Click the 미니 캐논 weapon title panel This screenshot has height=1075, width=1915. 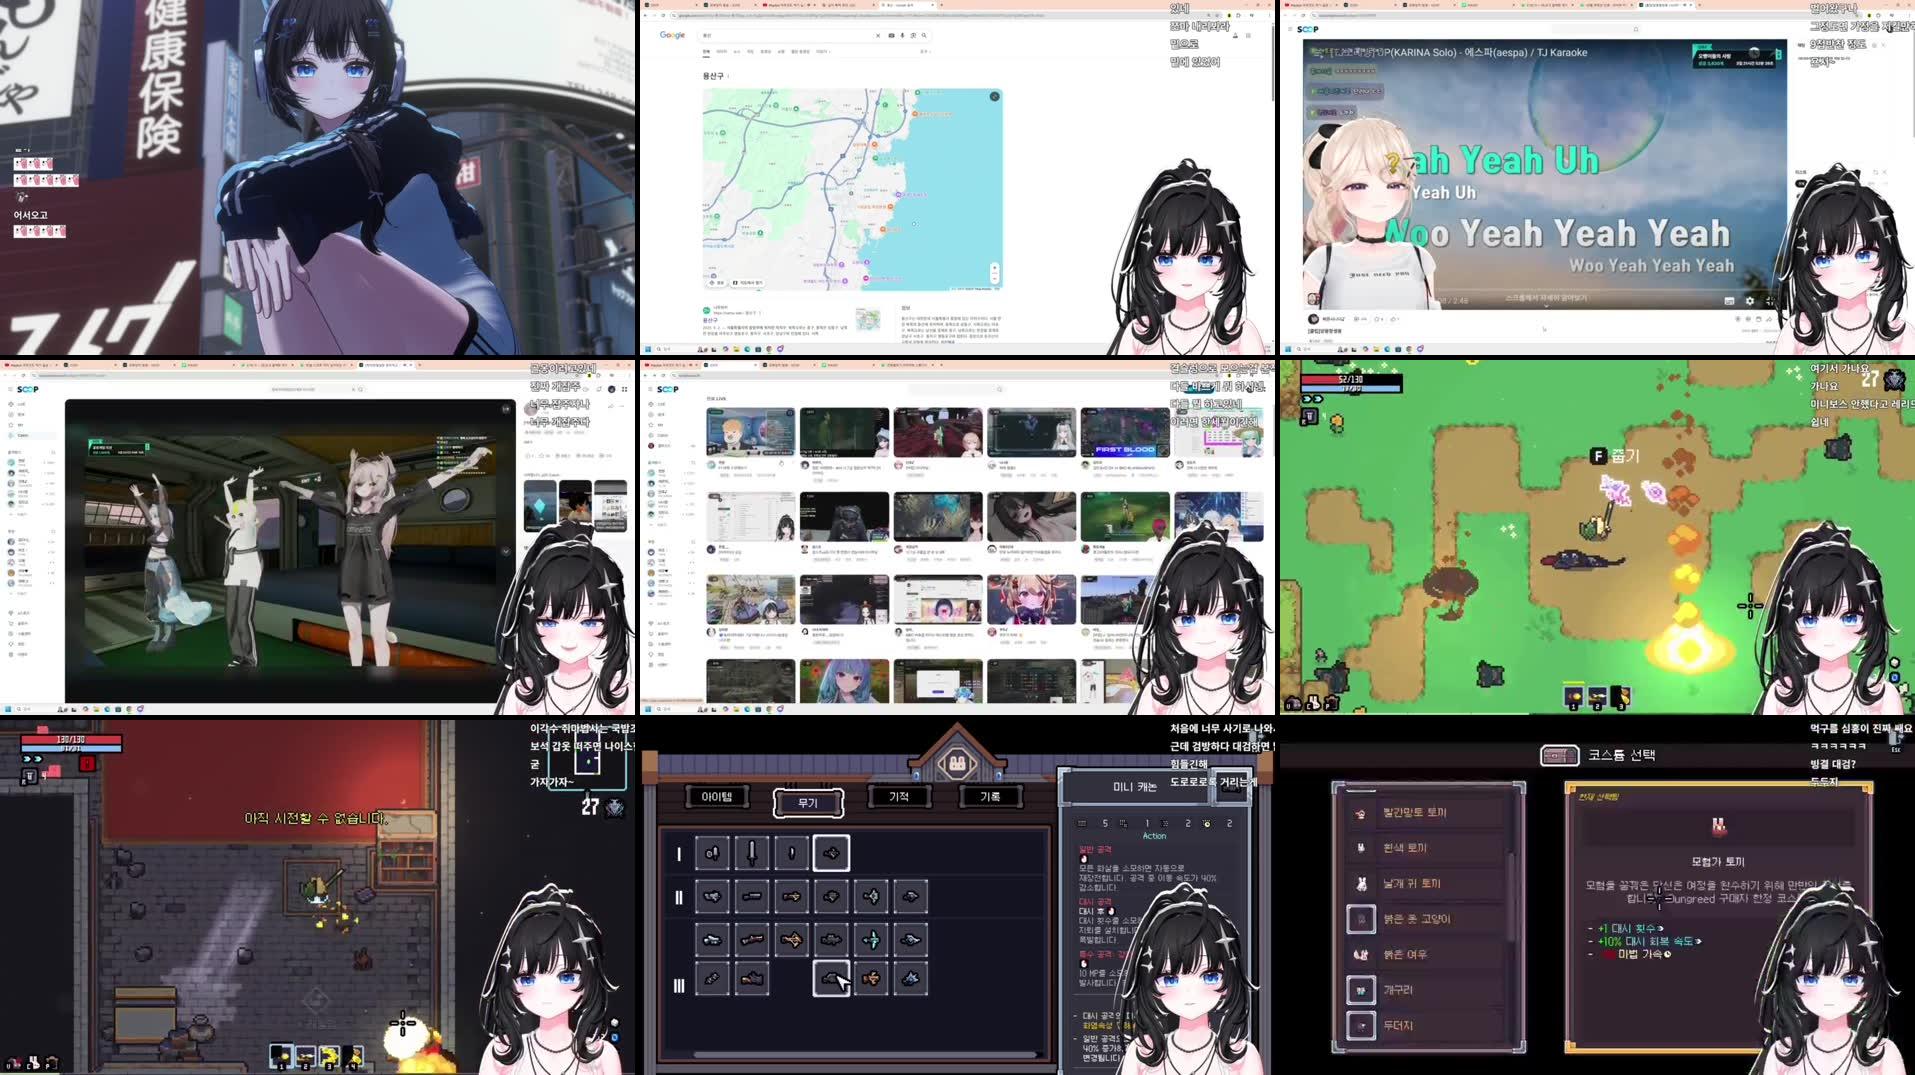click(1135, 787)
